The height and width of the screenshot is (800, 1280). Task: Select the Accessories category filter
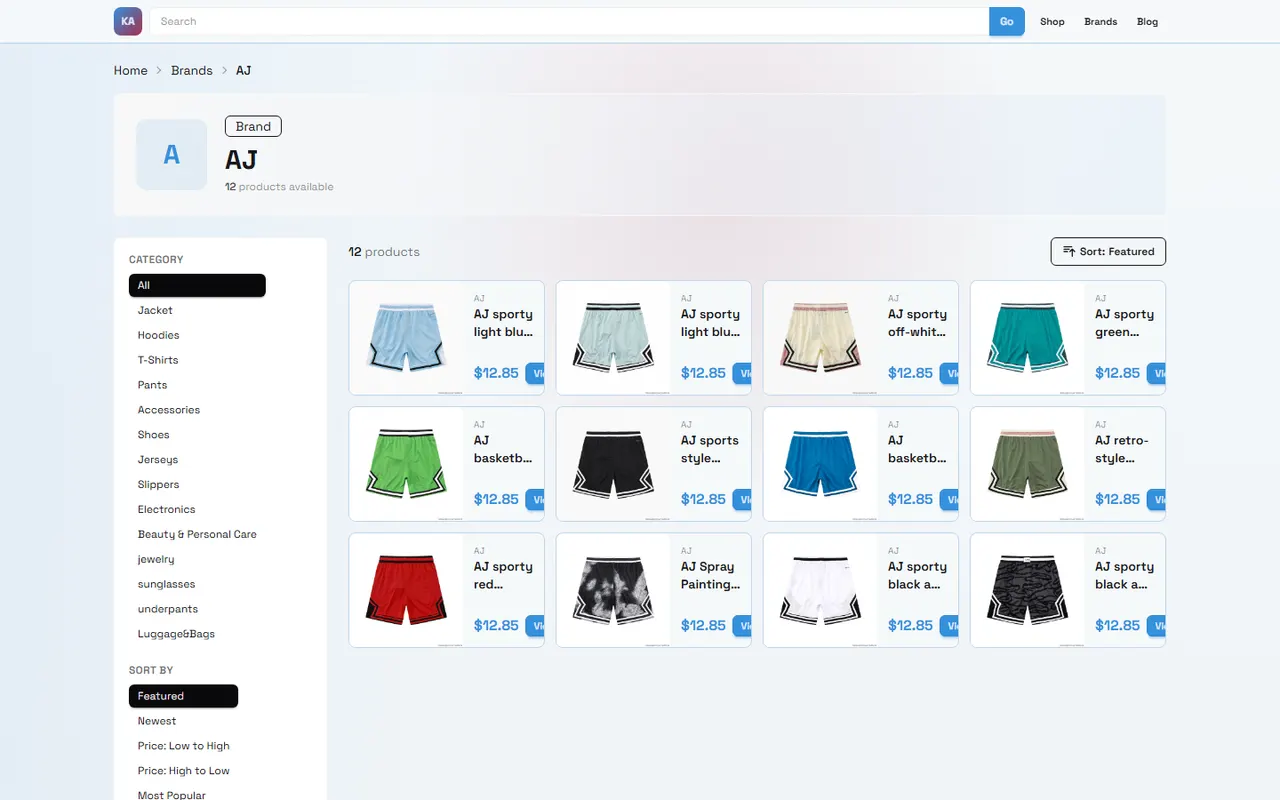point(169,410)
